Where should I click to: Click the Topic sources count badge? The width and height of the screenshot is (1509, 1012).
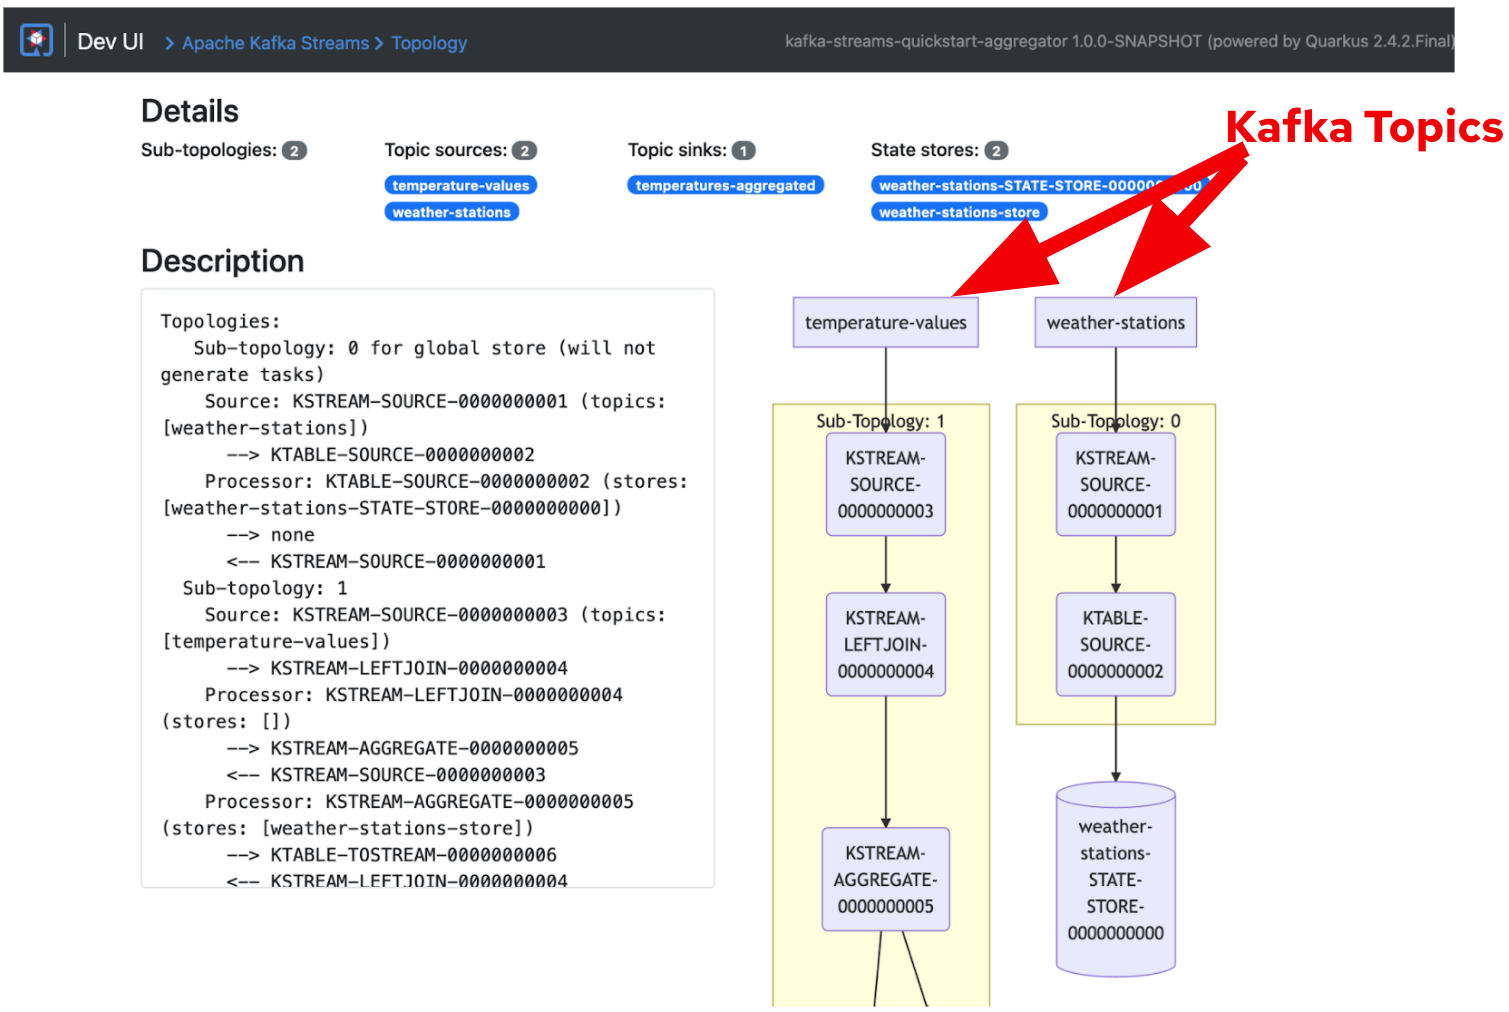524,151
